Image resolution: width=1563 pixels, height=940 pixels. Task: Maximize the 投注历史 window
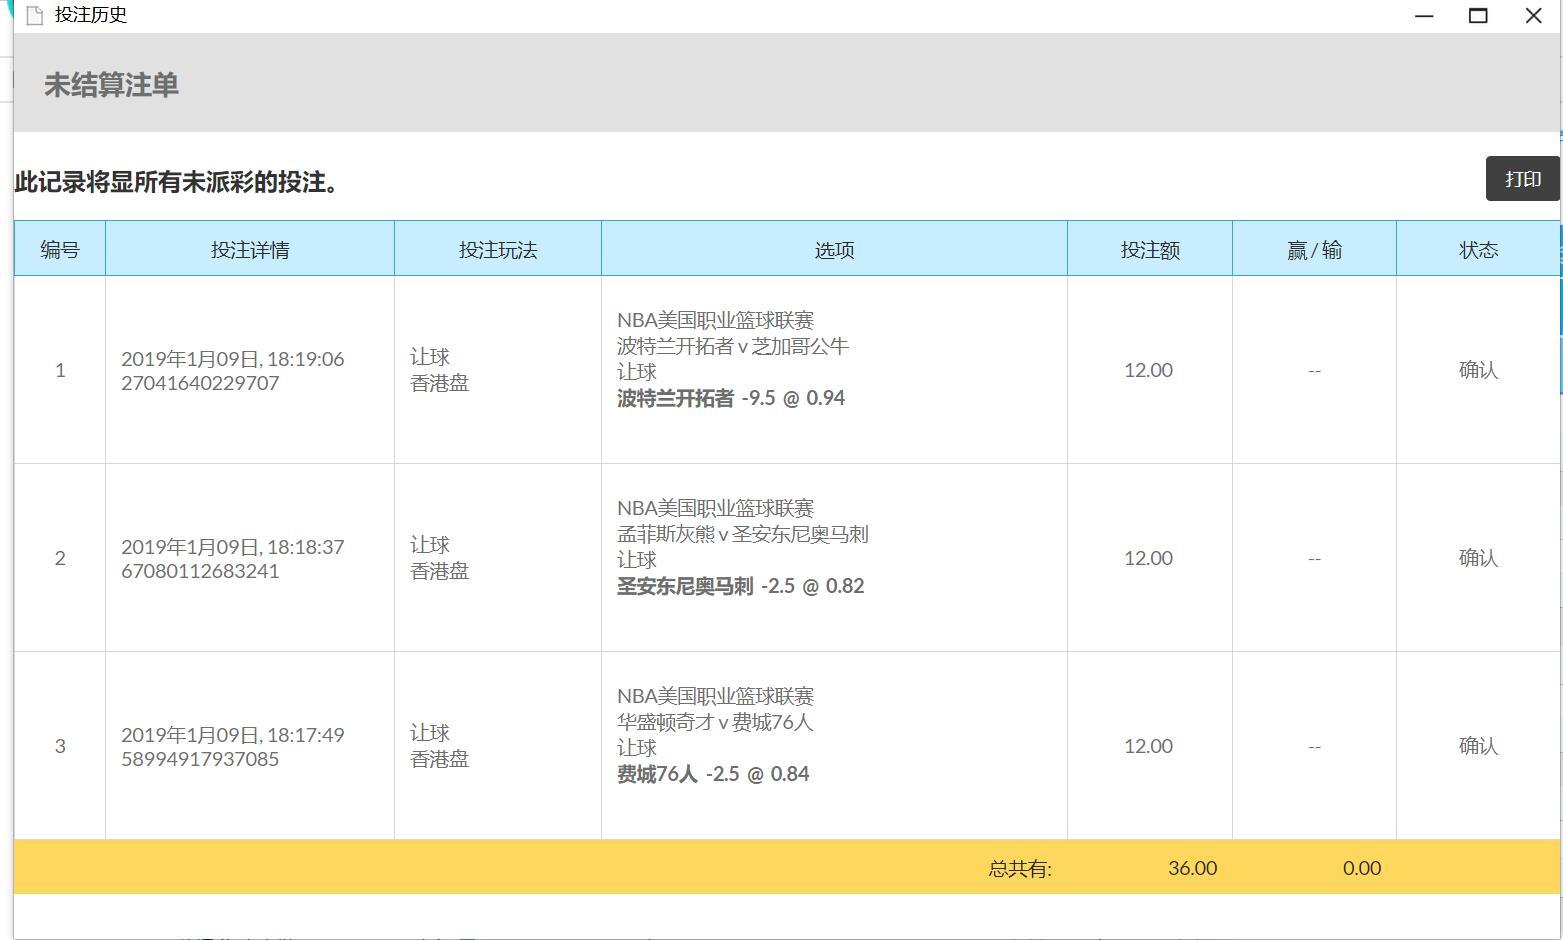click(1478, 16)
